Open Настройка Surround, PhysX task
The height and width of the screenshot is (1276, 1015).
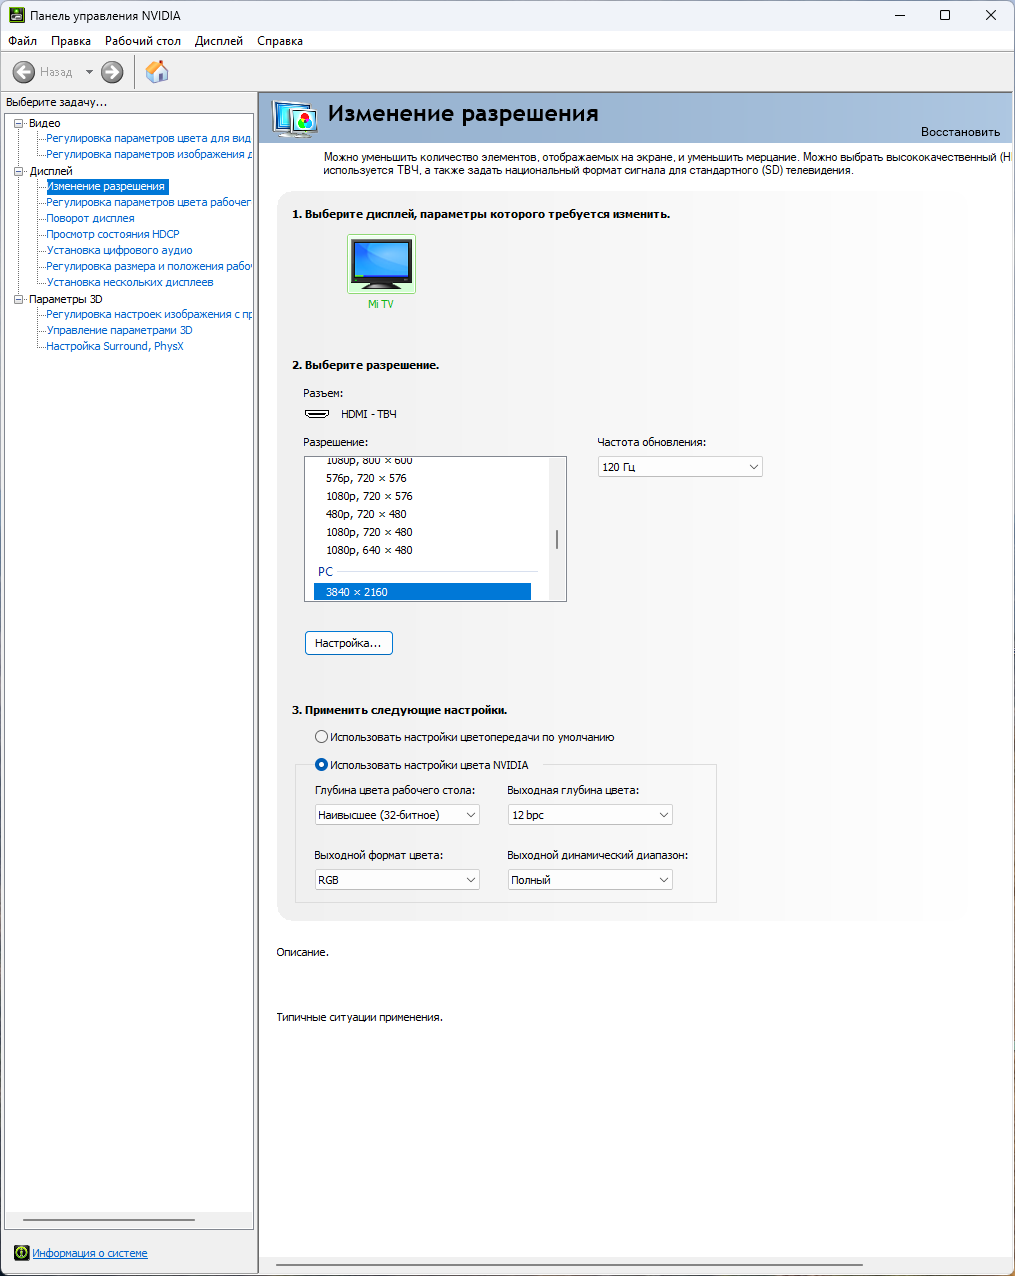[x=115, y=346]
